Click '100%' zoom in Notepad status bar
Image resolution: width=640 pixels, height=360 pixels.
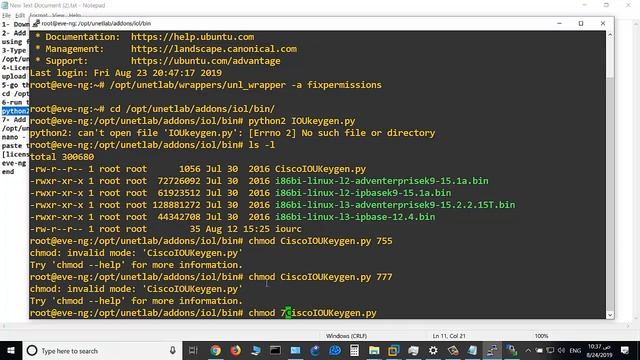[x=541, y=336]
